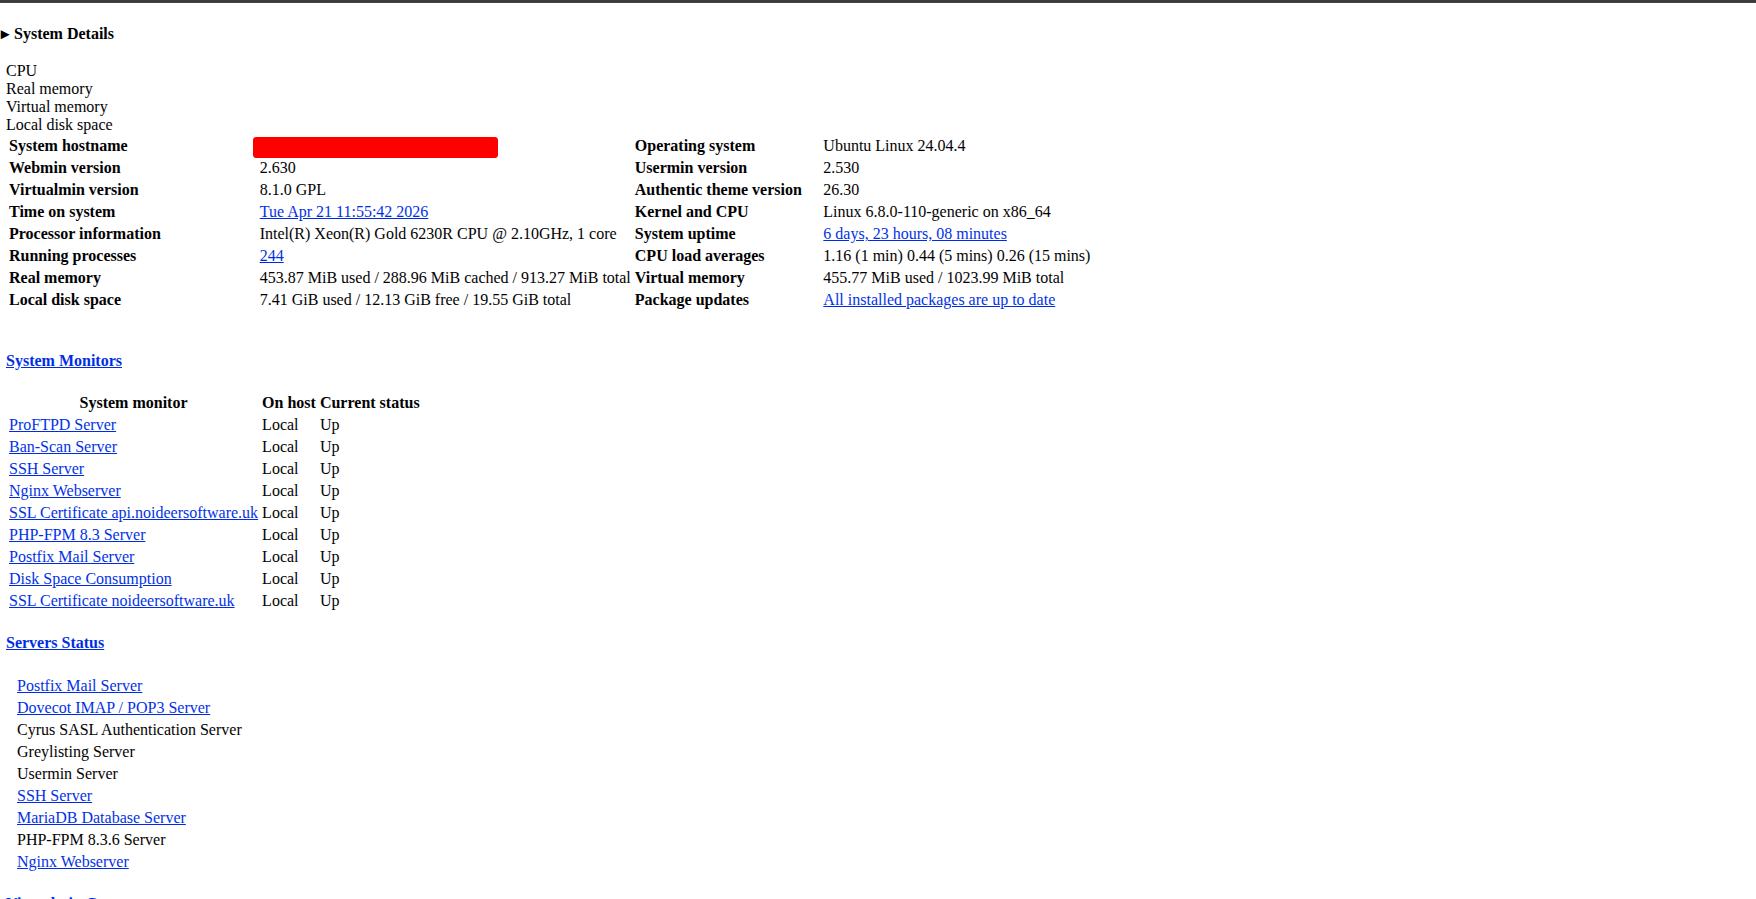The width and height of the screenshot is (1756, 899).
Task: Open the ProFTPD Server monitor
Action: point(62,425)
